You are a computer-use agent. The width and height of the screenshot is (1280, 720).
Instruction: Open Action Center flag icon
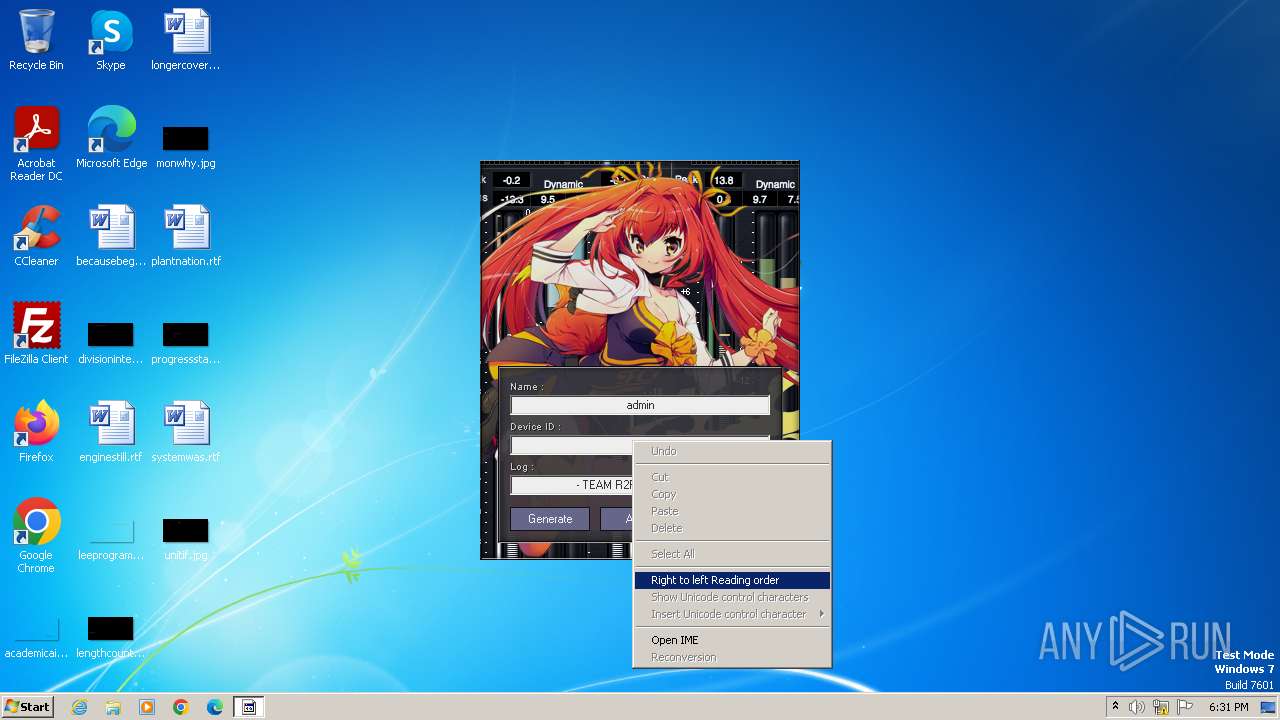[1184, 707]
